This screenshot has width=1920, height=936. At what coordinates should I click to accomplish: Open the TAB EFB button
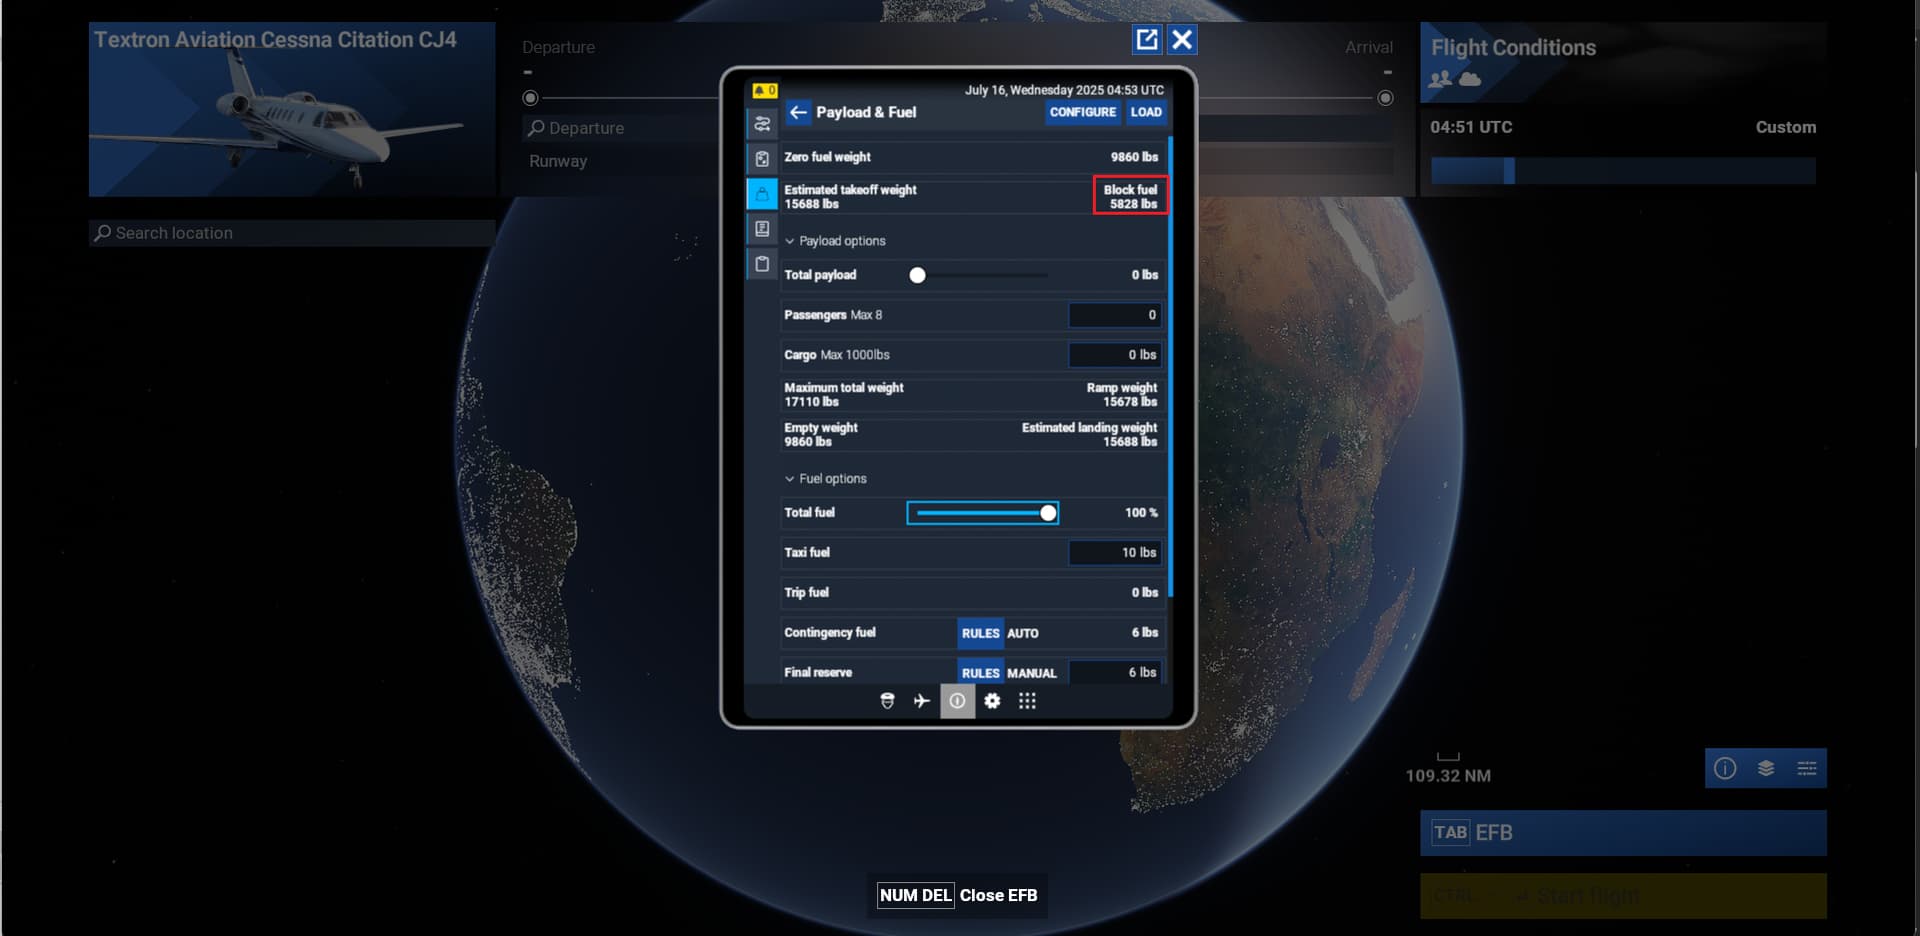[x=1623, y=833]
